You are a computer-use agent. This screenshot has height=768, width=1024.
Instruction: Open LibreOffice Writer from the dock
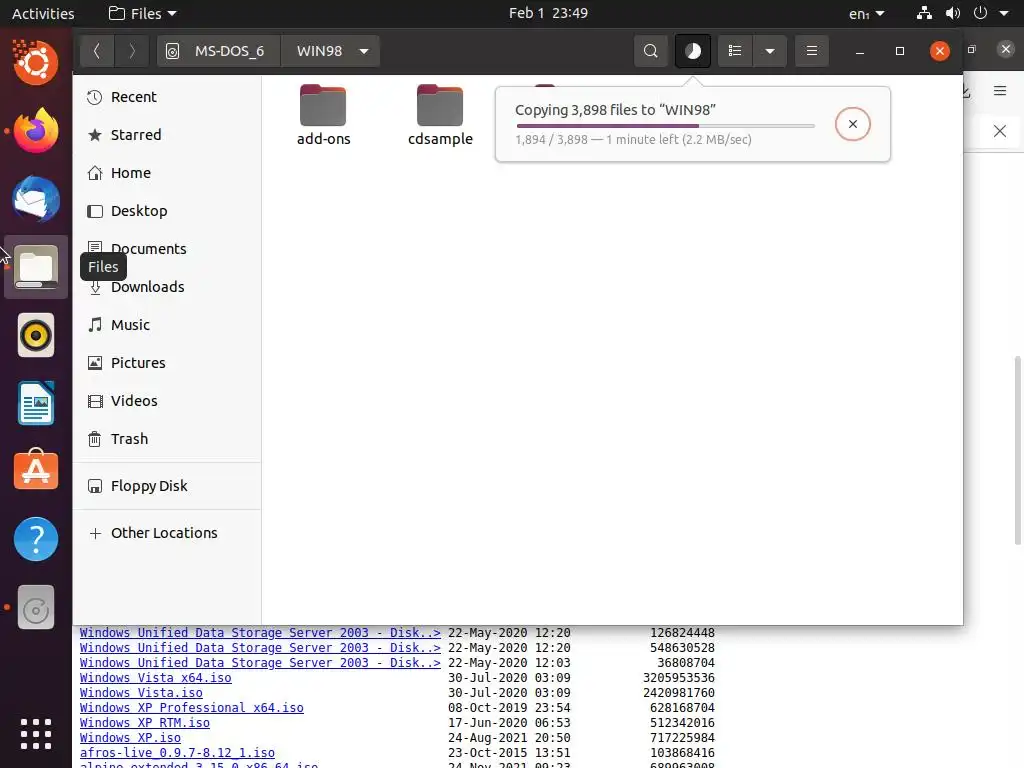tap(36, 404)
